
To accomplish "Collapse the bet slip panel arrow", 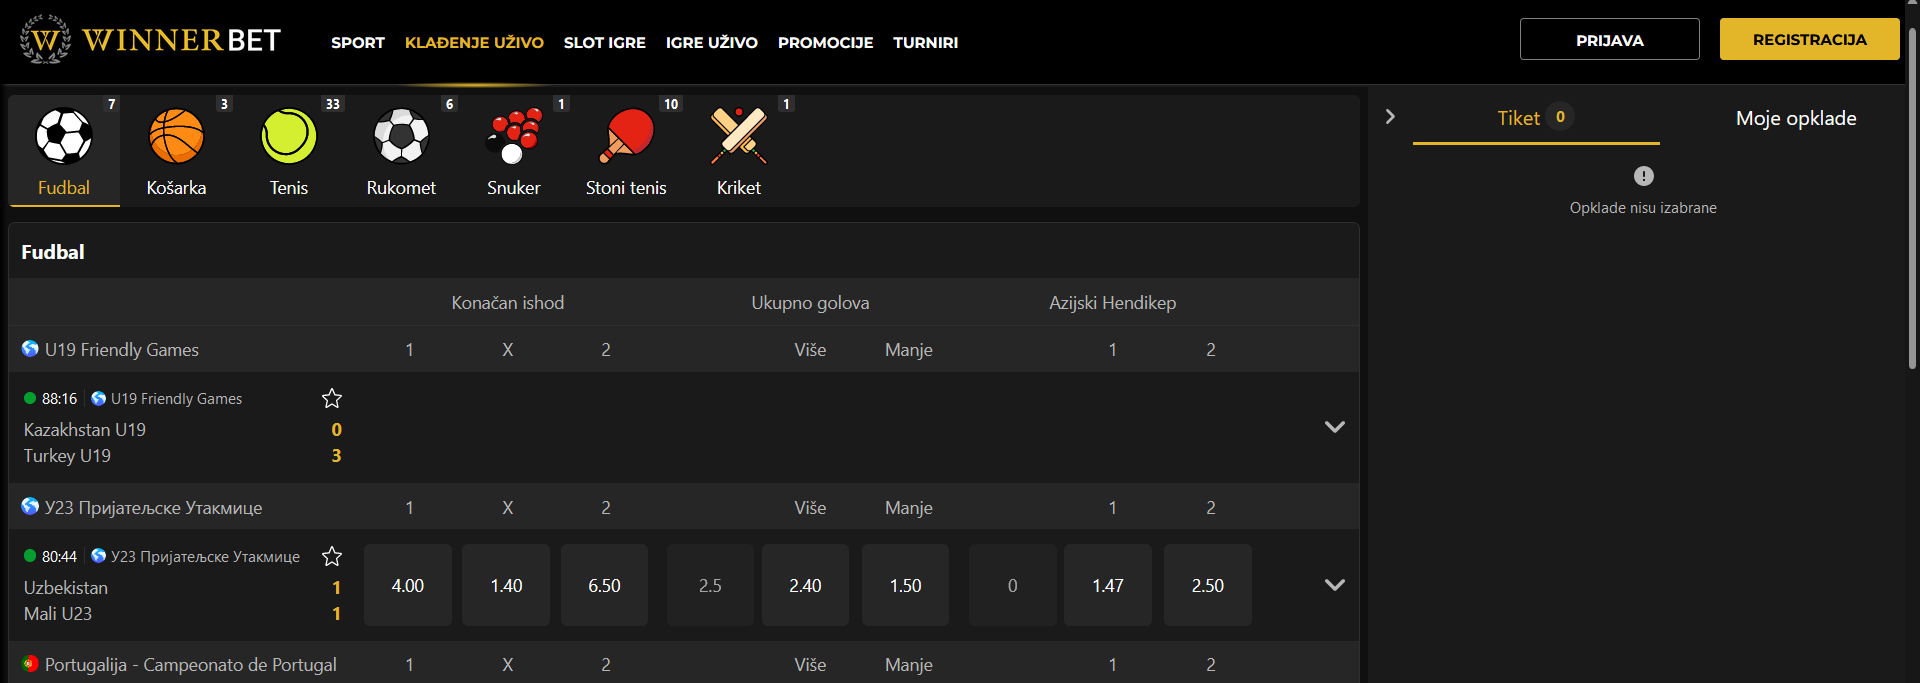I will 1390,117.
